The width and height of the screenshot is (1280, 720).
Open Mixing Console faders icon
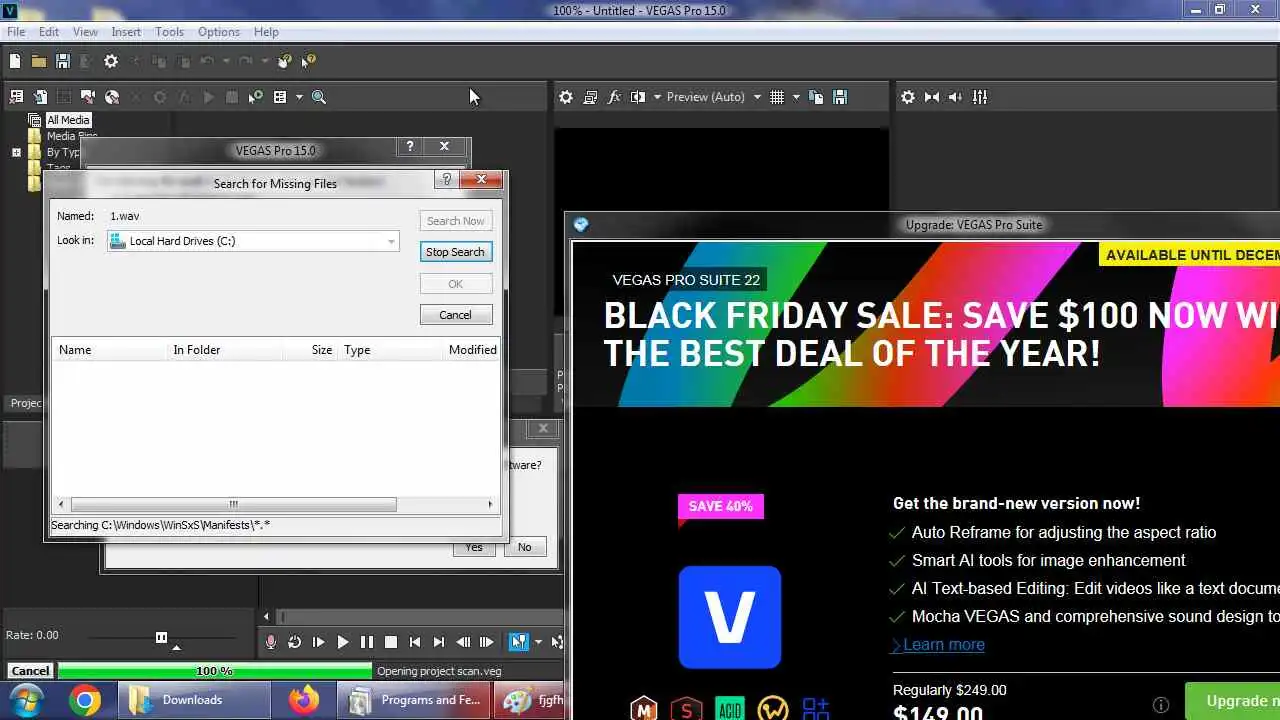pyautogui.click(x=980, y=97)
